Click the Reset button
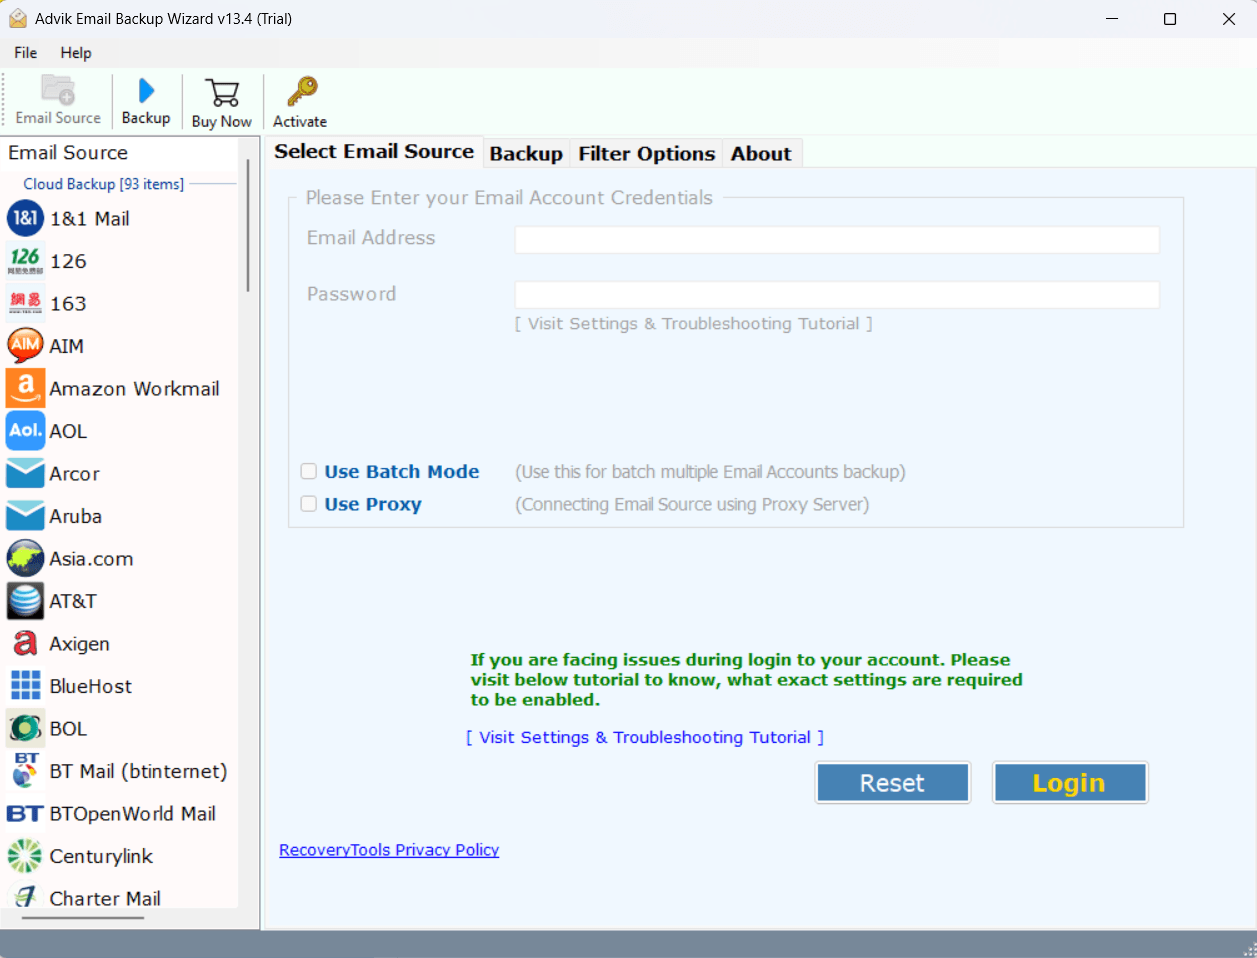Viewport: 1257px width, 958px height. [893, 783]
